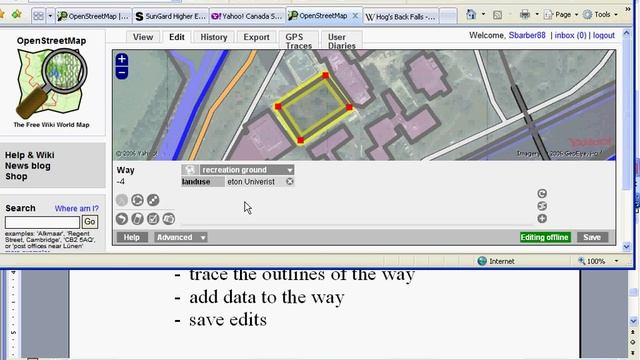The height and width of the screenshot is (360, 640).
Task: Click the greyed-out reverse direction icon
Action: (122, 200)
